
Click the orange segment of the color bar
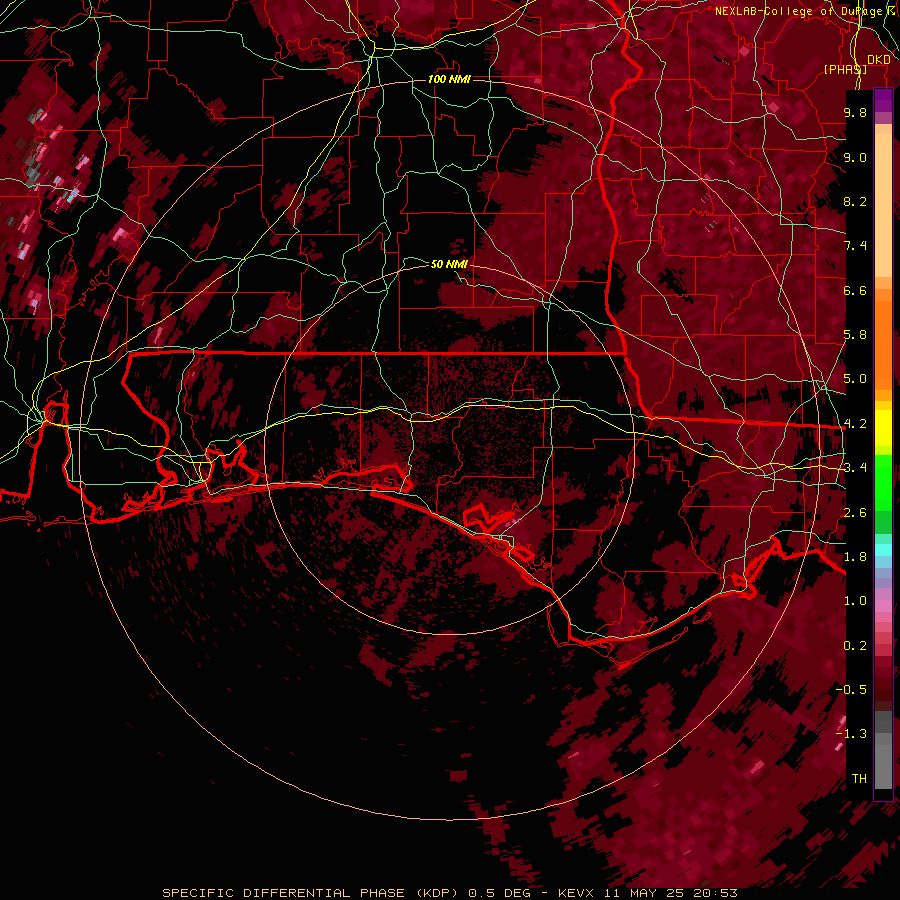coord(883,340)
